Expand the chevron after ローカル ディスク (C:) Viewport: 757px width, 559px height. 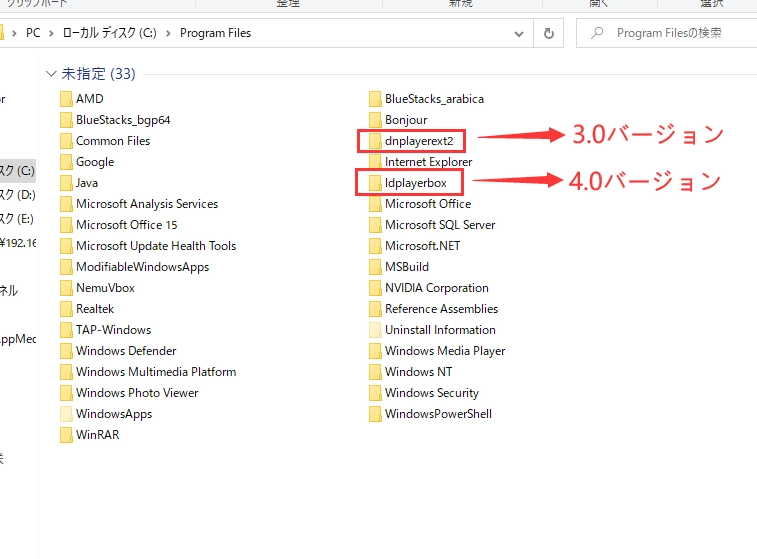pyautogui.click(x=168, y=33)
